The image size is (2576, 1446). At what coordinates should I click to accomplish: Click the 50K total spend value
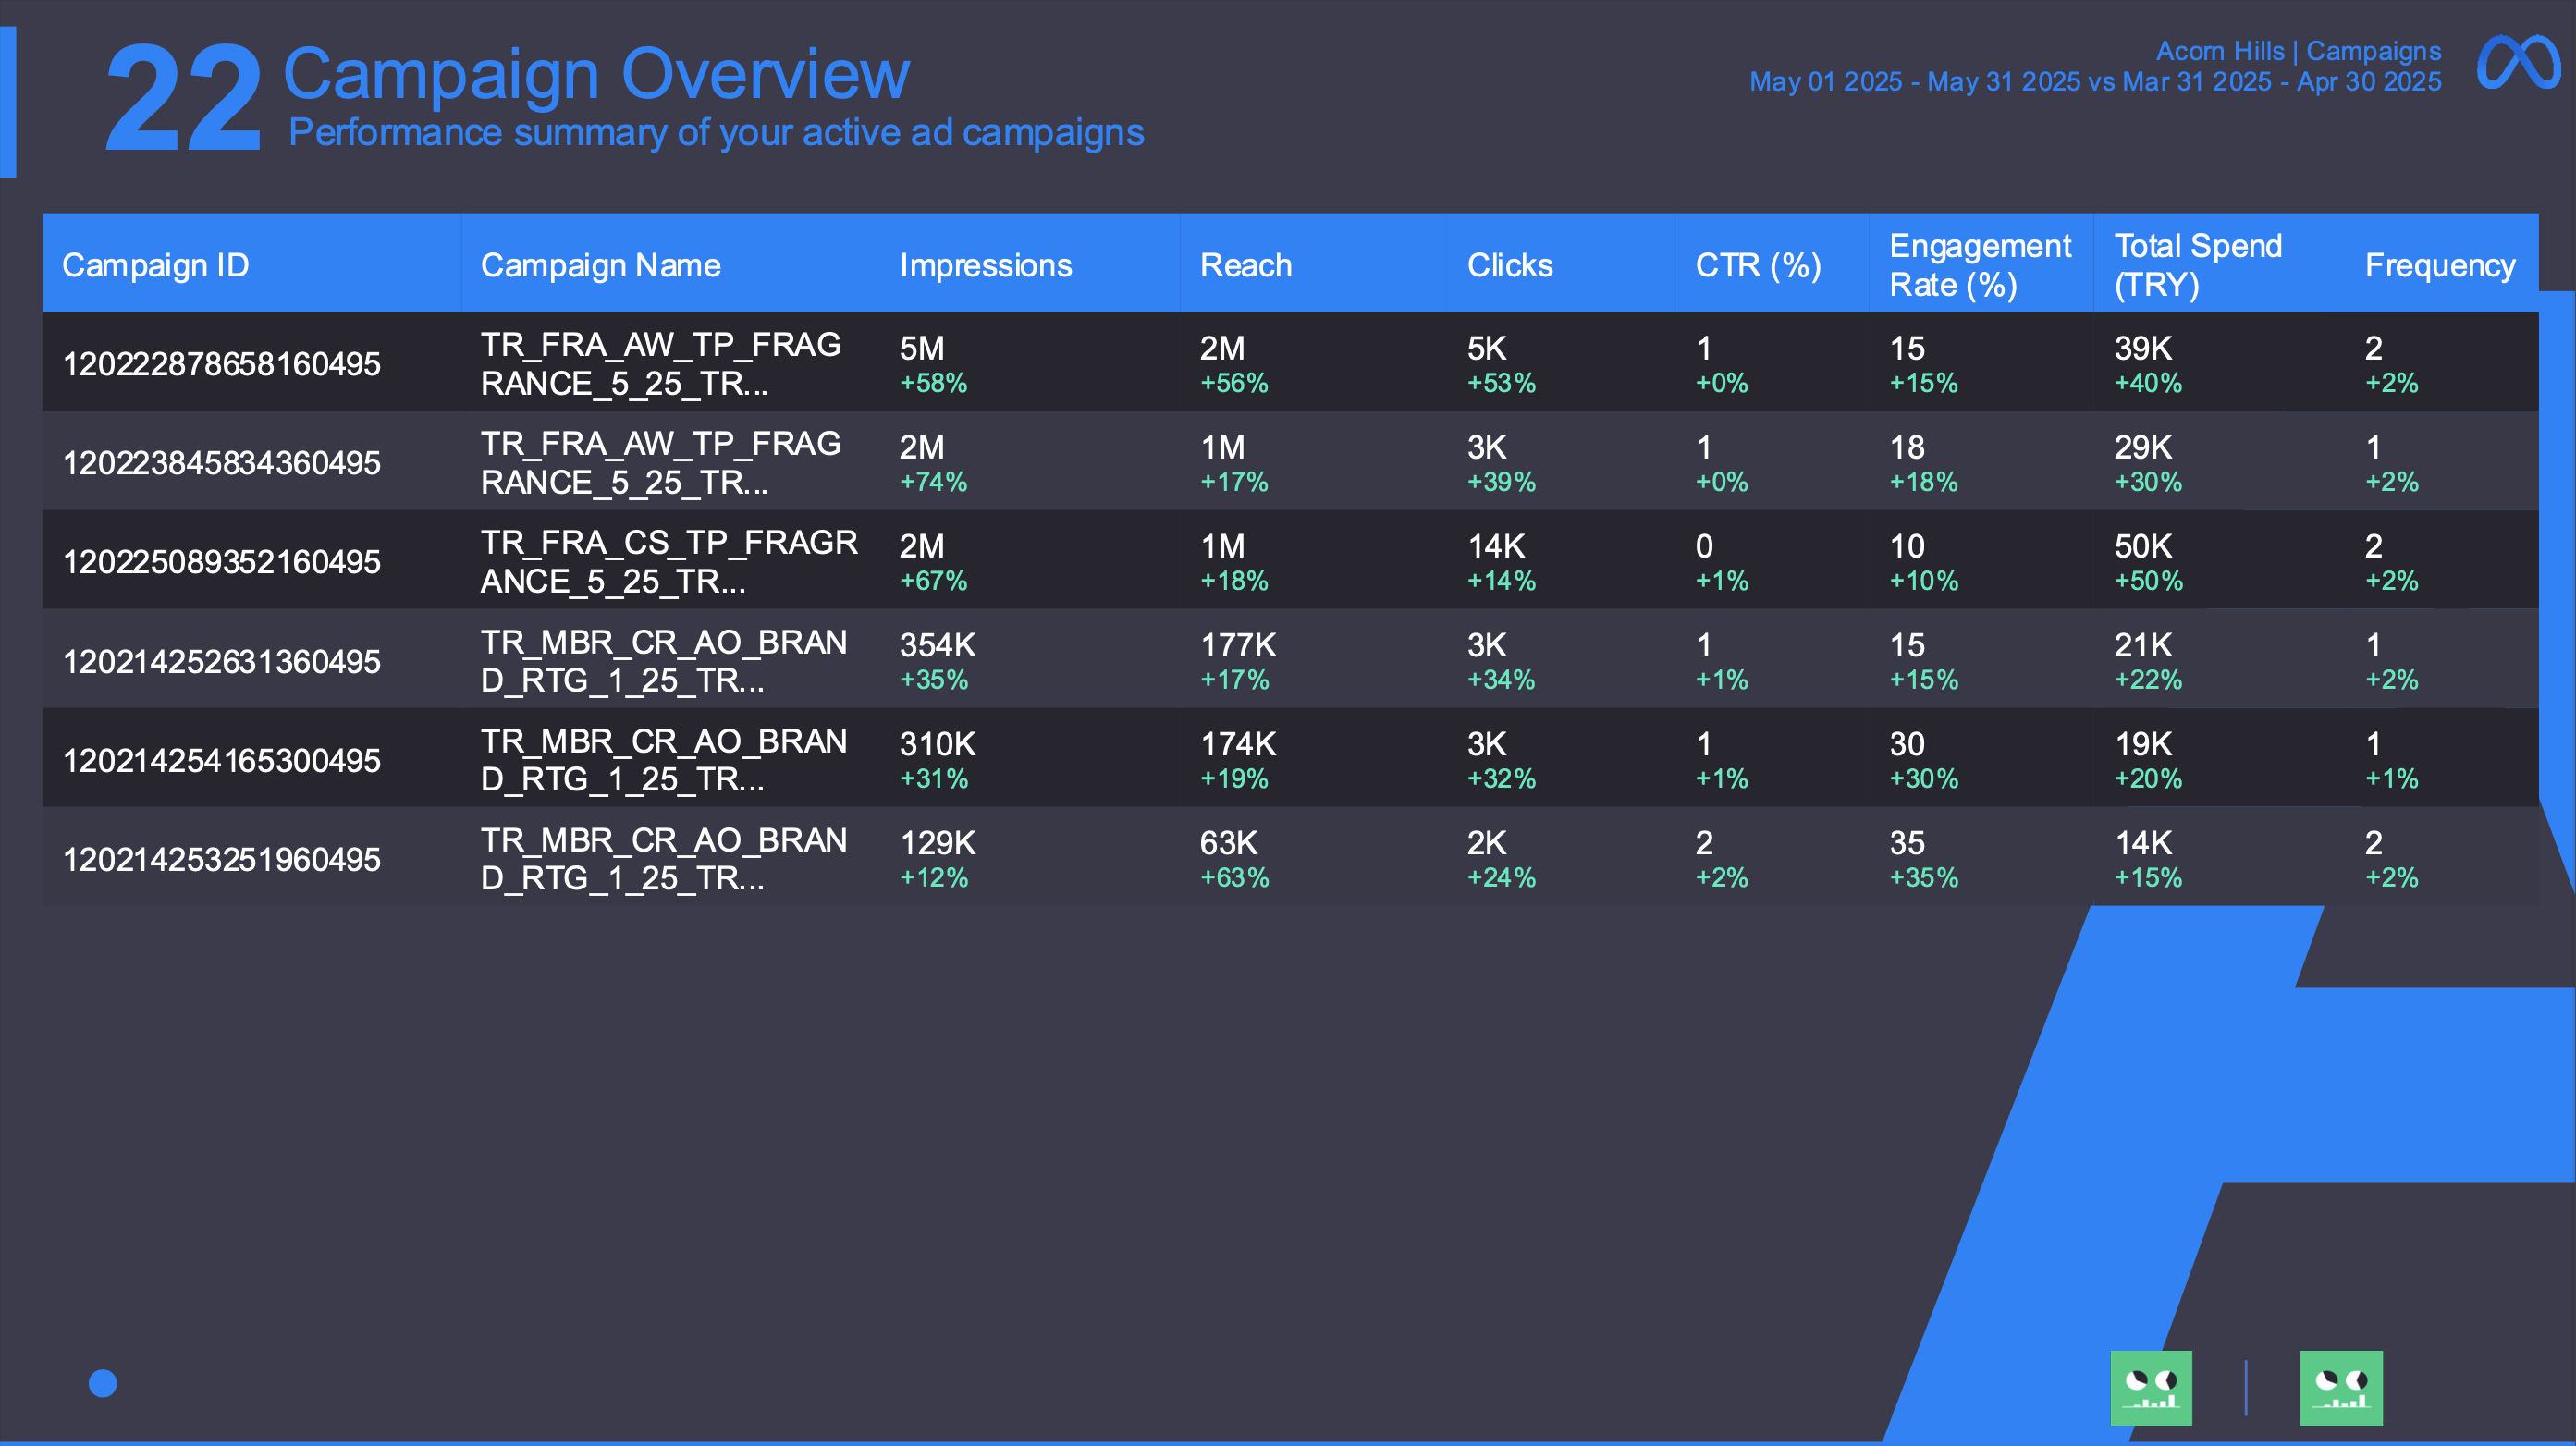pos(2143,546)
